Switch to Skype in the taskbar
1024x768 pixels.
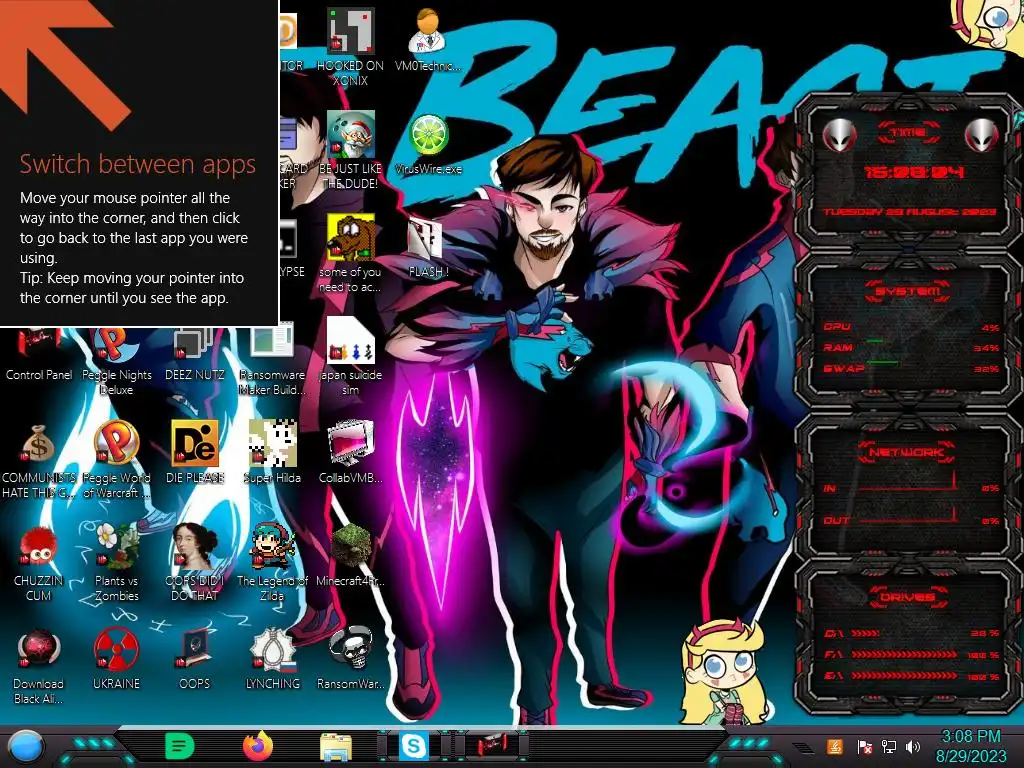click(x=413, y=746)
